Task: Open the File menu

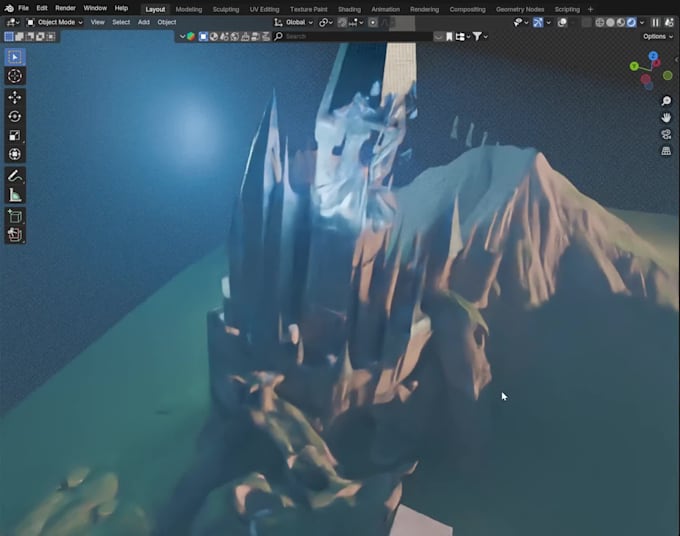Action: pos(23,8)
